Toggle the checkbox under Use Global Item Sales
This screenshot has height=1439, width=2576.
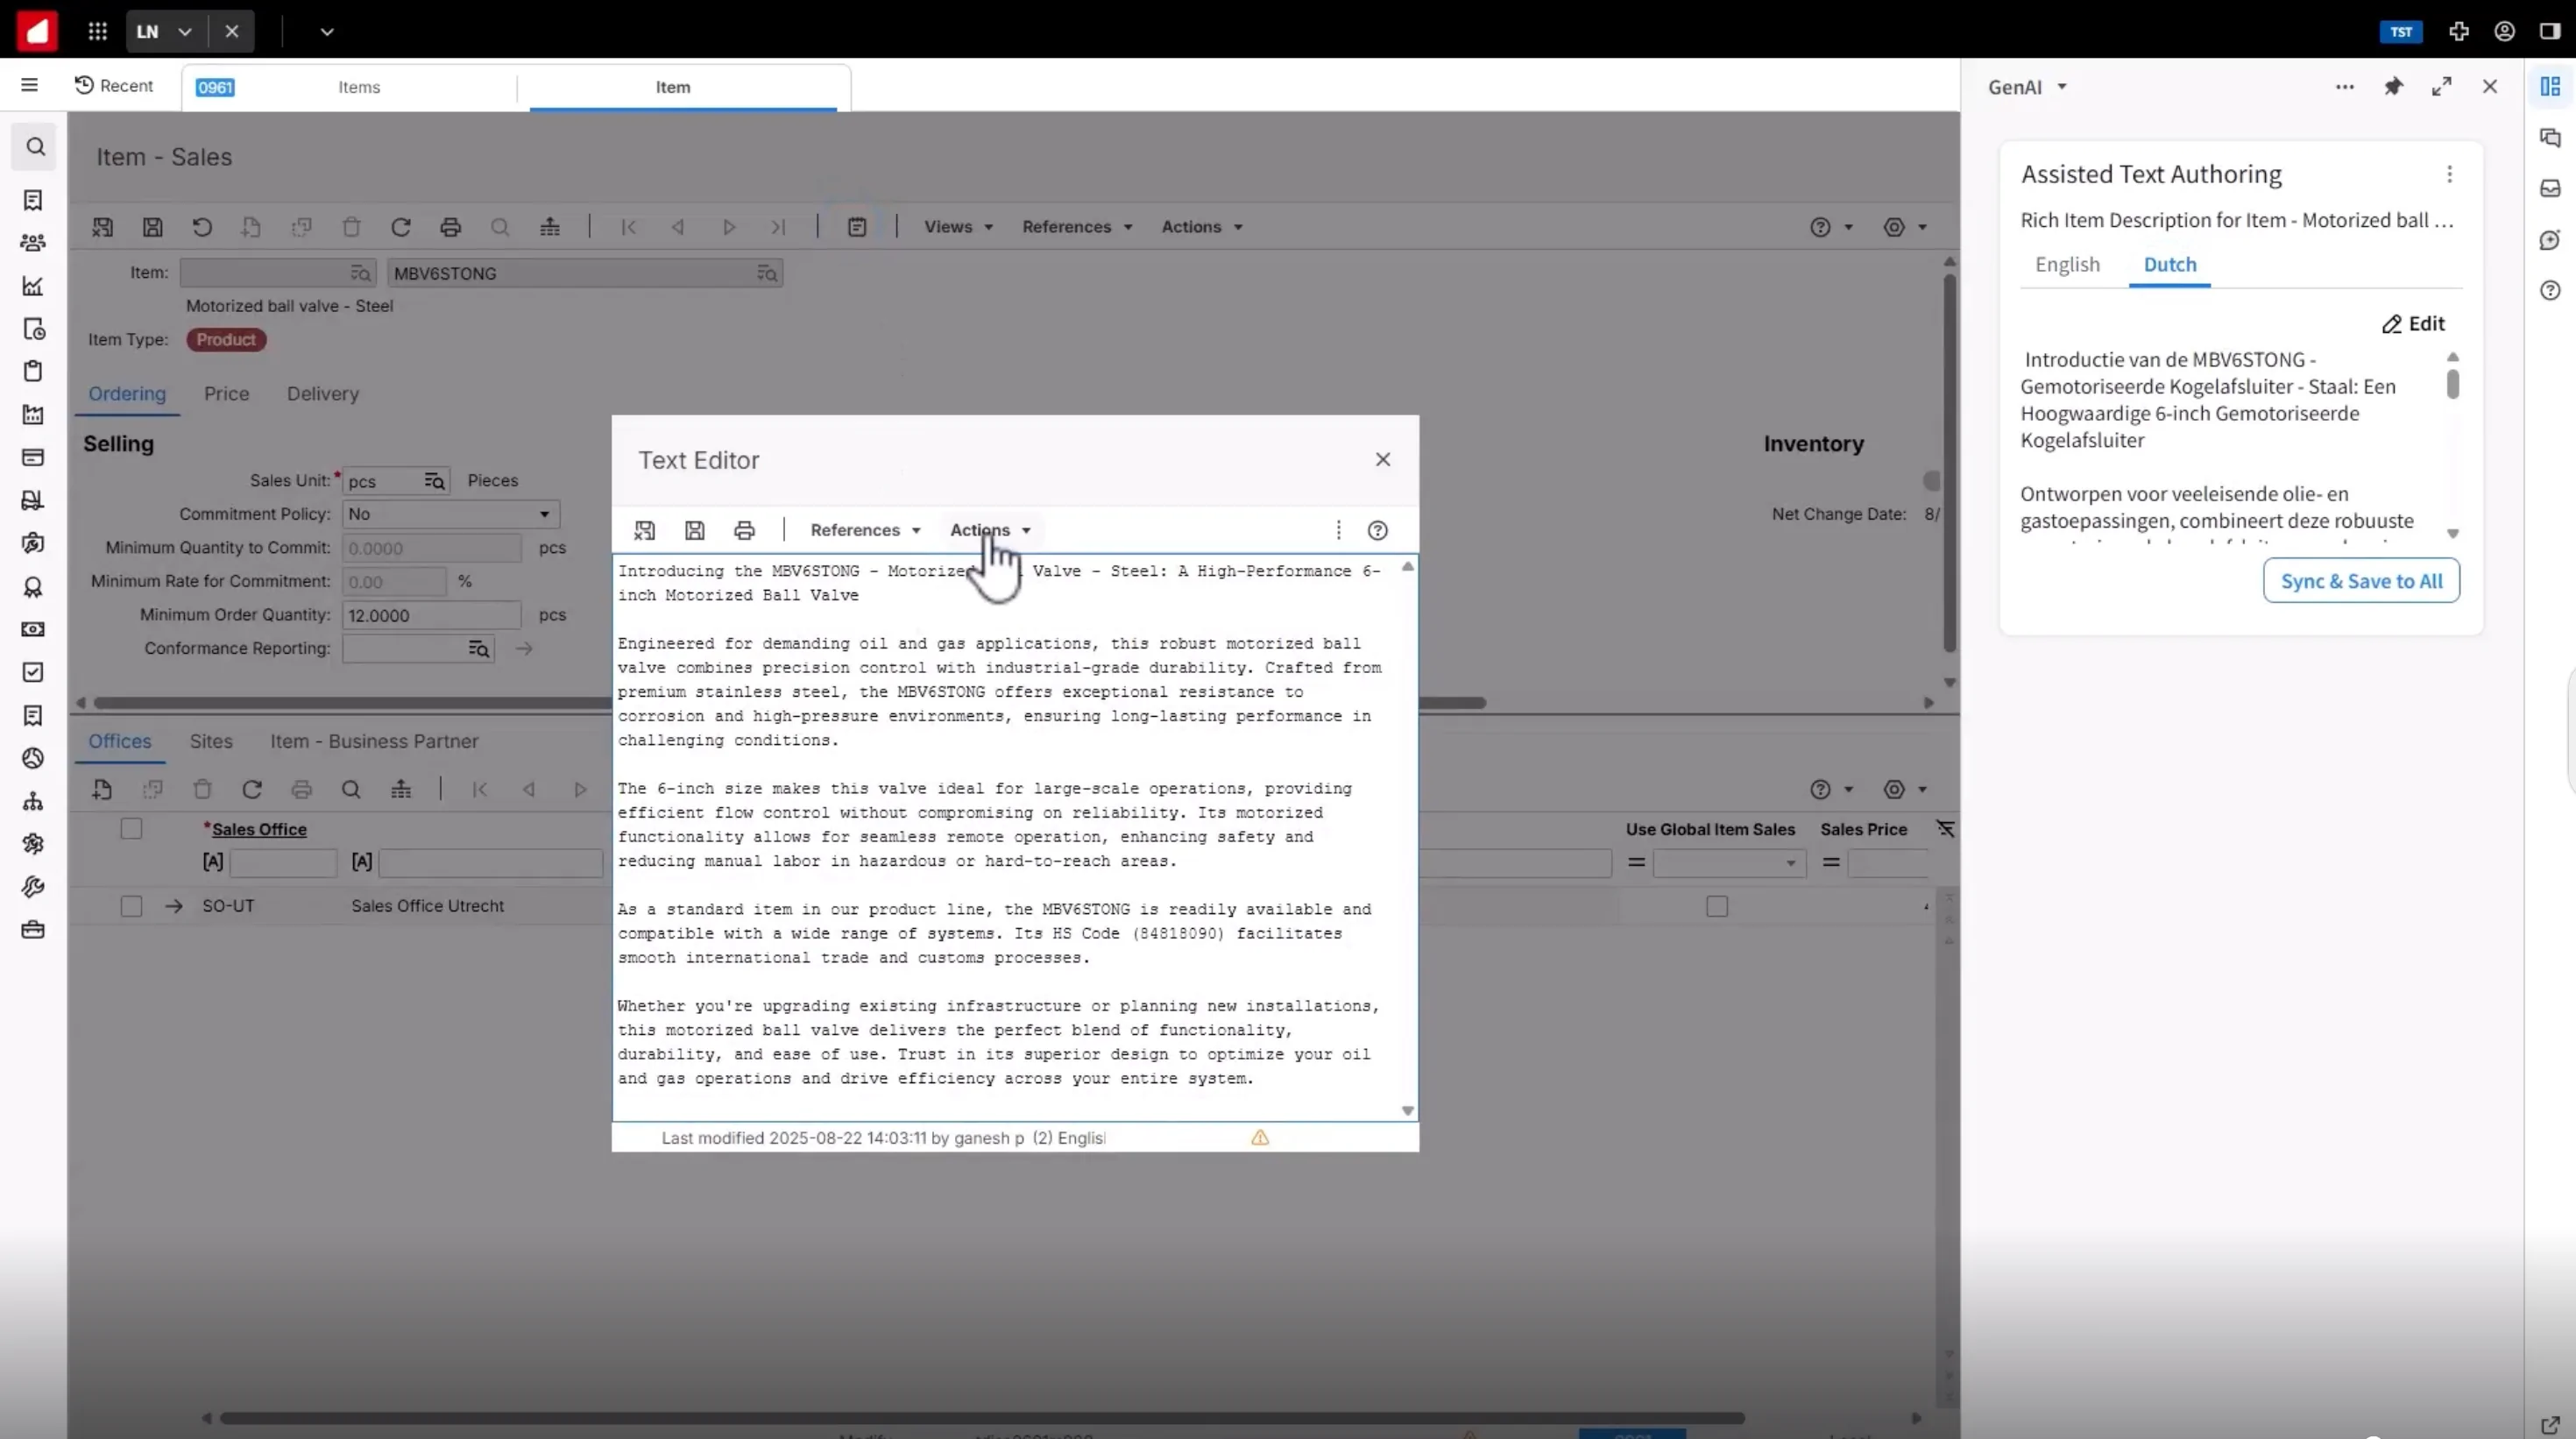tap(1716, 906)
